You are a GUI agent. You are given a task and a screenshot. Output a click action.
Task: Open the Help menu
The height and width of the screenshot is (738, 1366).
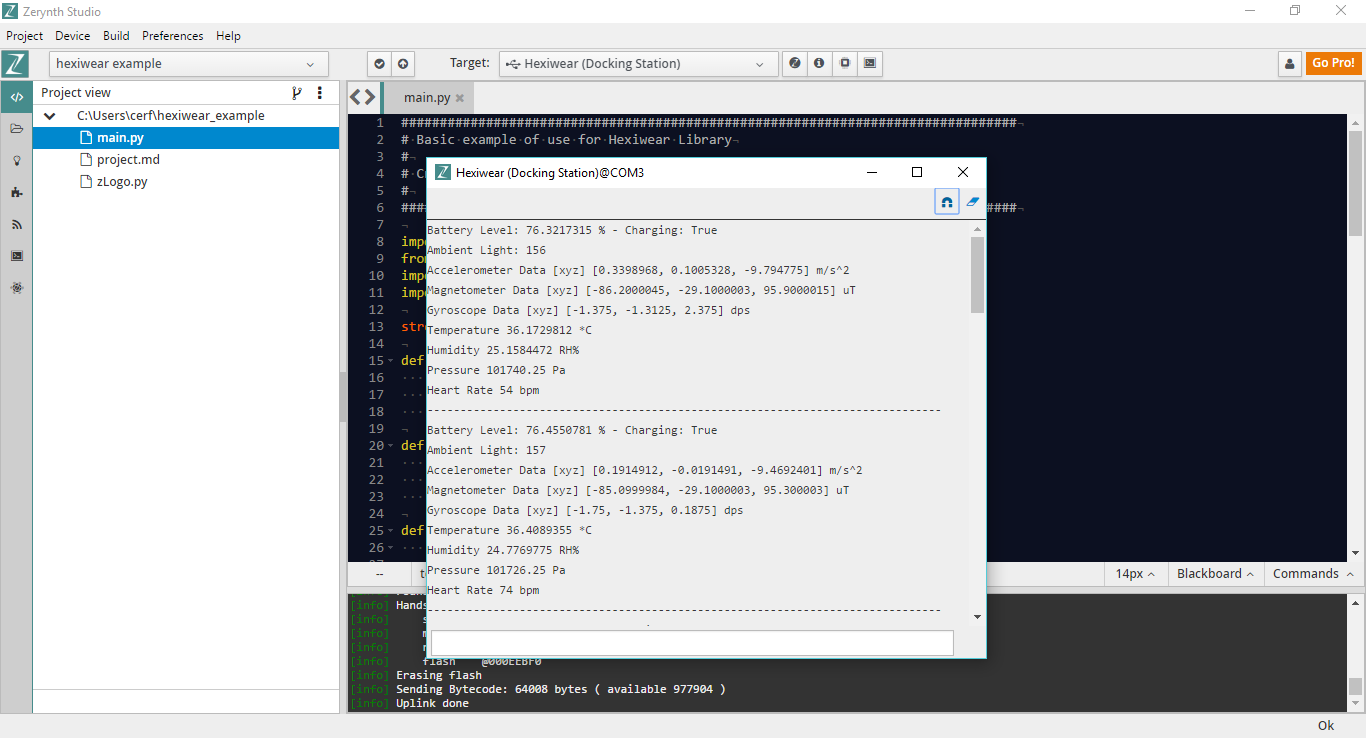(229, 36)
